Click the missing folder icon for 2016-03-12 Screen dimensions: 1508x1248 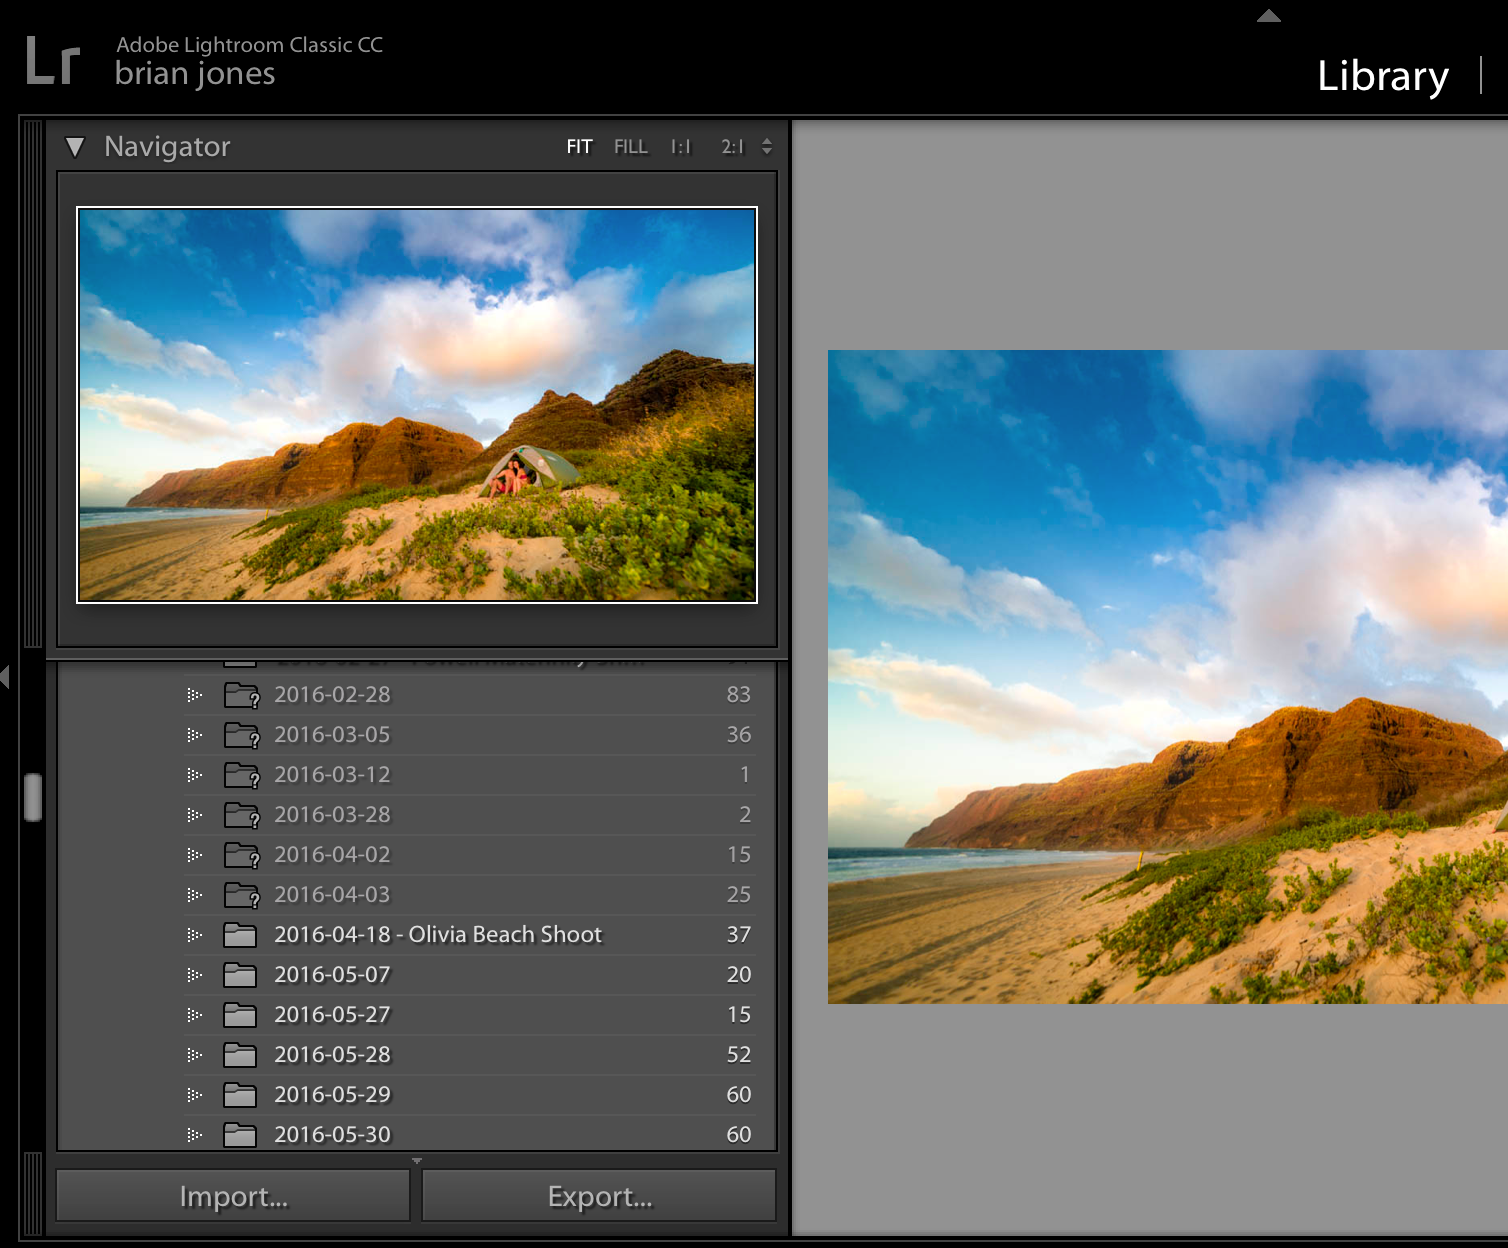(x=240, y=775)
